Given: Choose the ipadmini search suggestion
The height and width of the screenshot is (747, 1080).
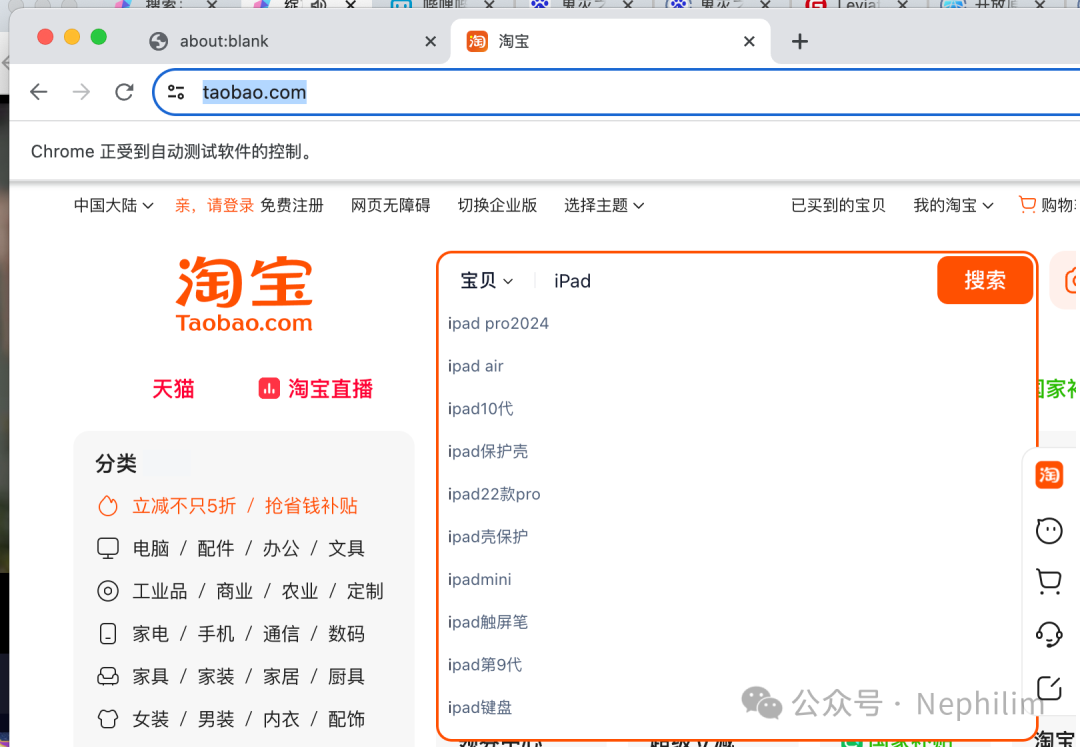Looking at the screenshot, I should (479, 580).
